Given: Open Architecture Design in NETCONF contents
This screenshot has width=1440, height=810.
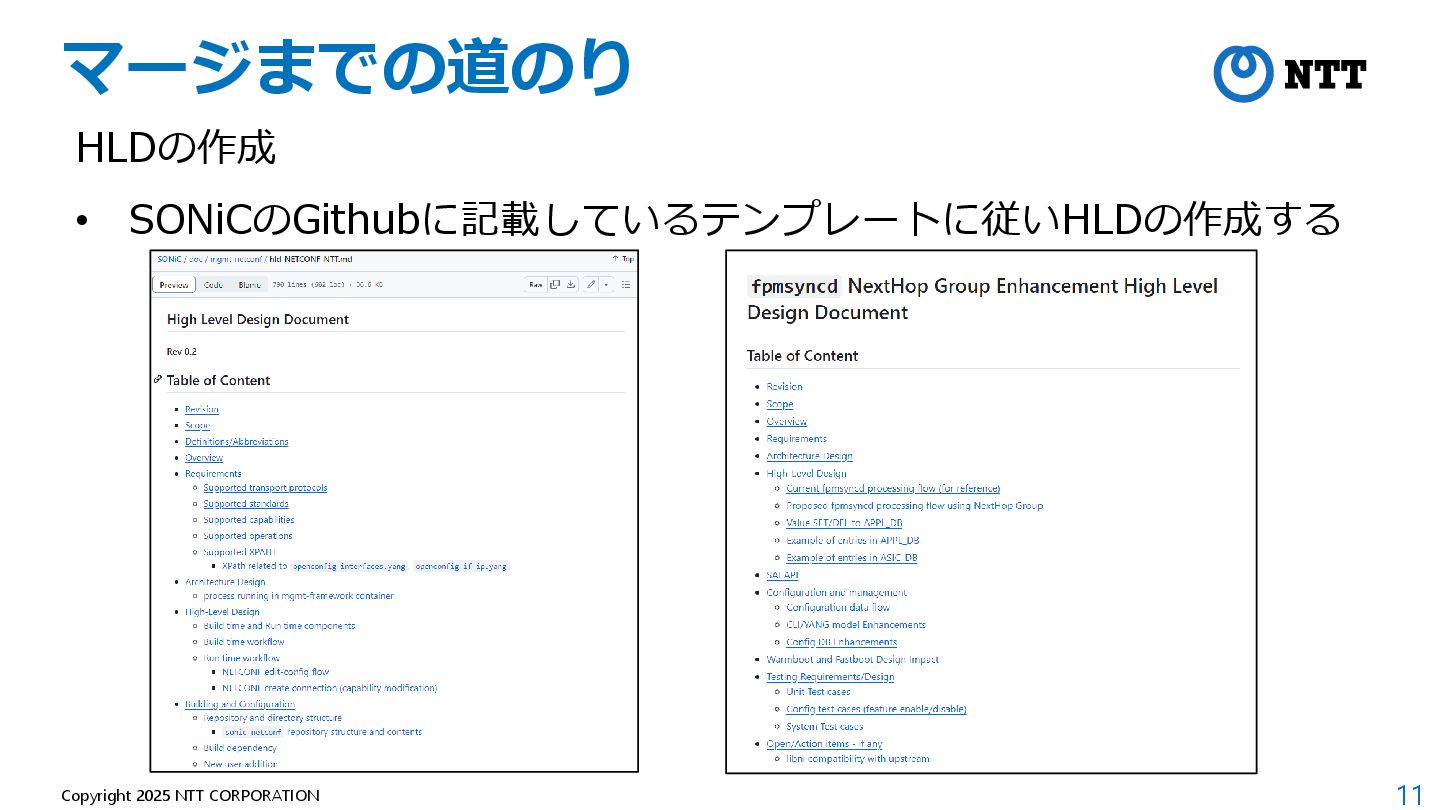Looking at the screenshot, I should click(x=225, y=582).
